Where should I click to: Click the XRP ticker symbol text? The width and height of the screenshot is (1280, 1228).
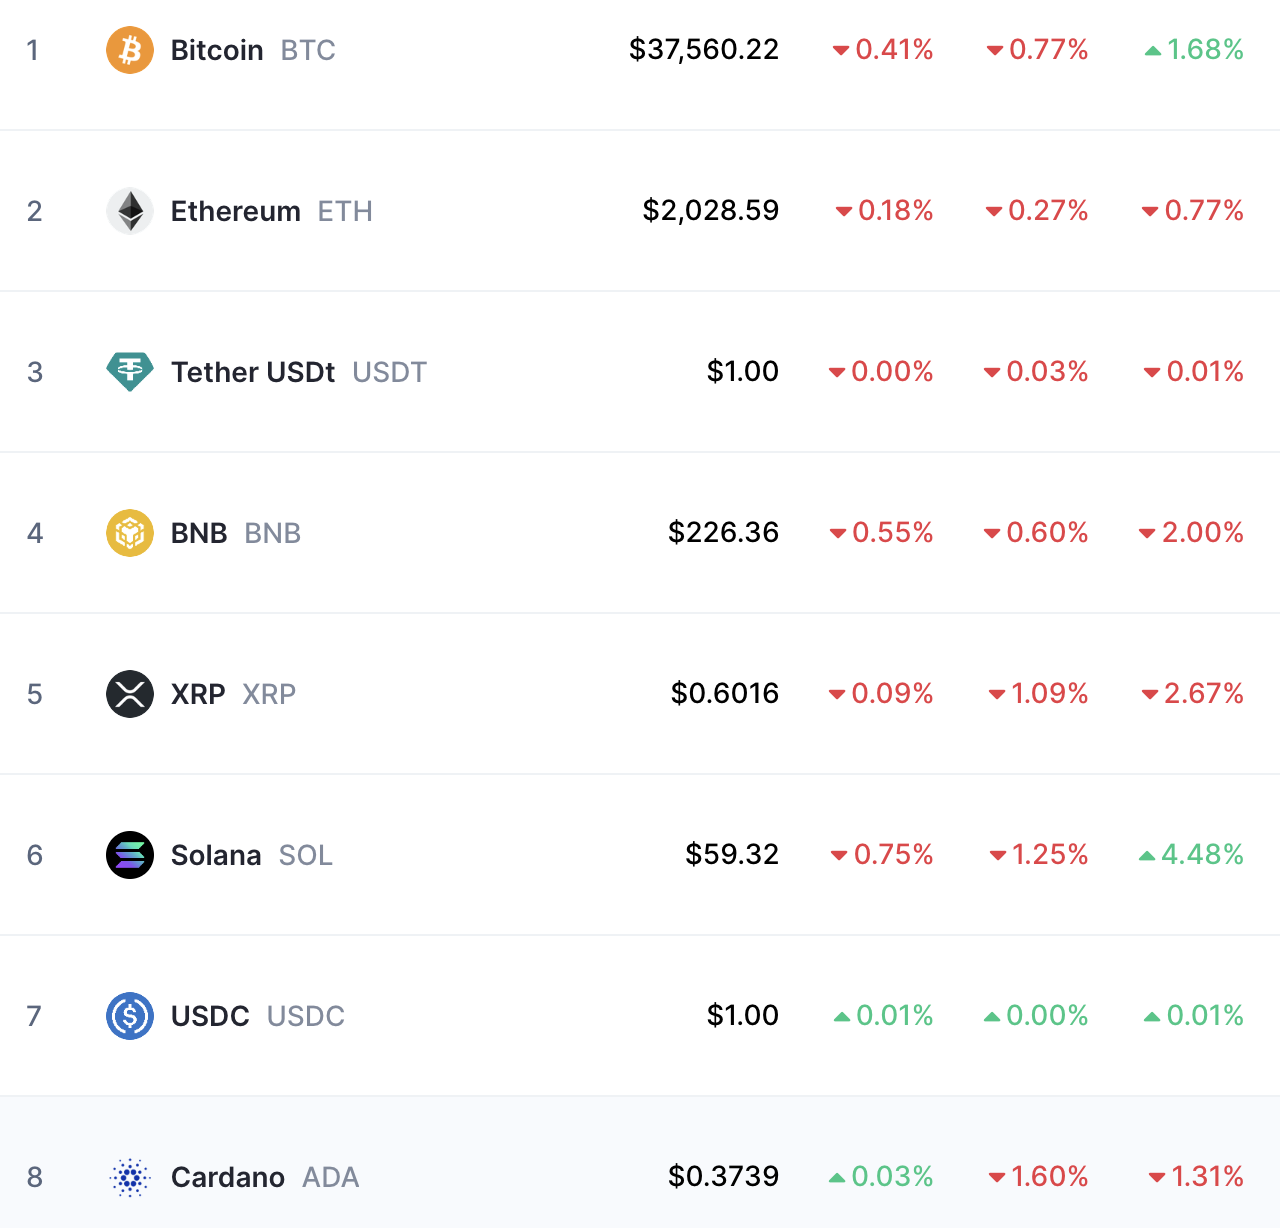[269, 694]
